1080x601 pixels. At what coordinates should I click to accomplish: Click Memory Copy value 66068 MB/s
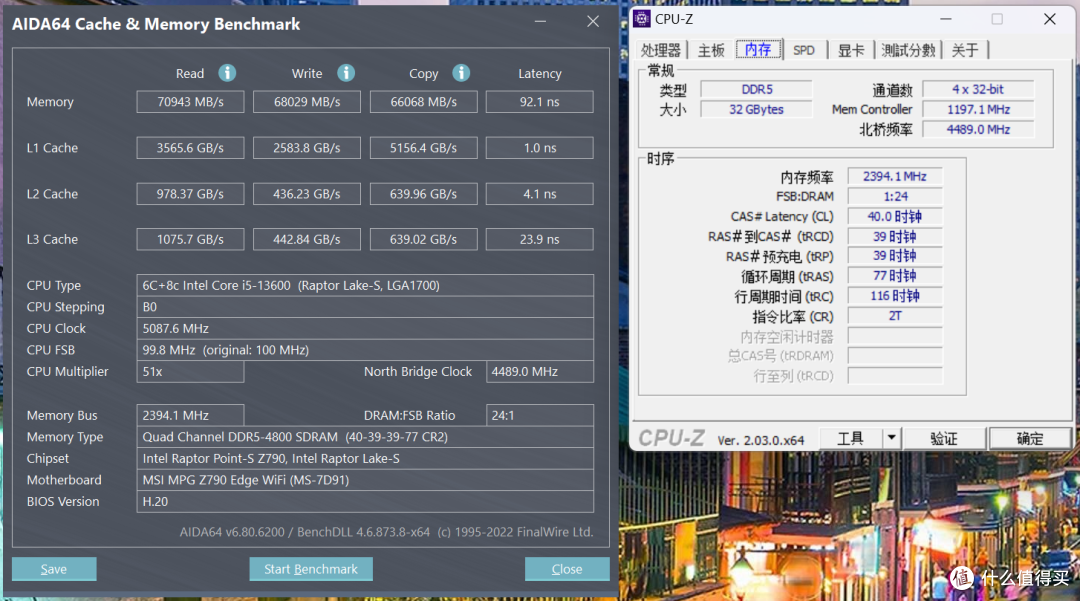(x=424, y=102)
